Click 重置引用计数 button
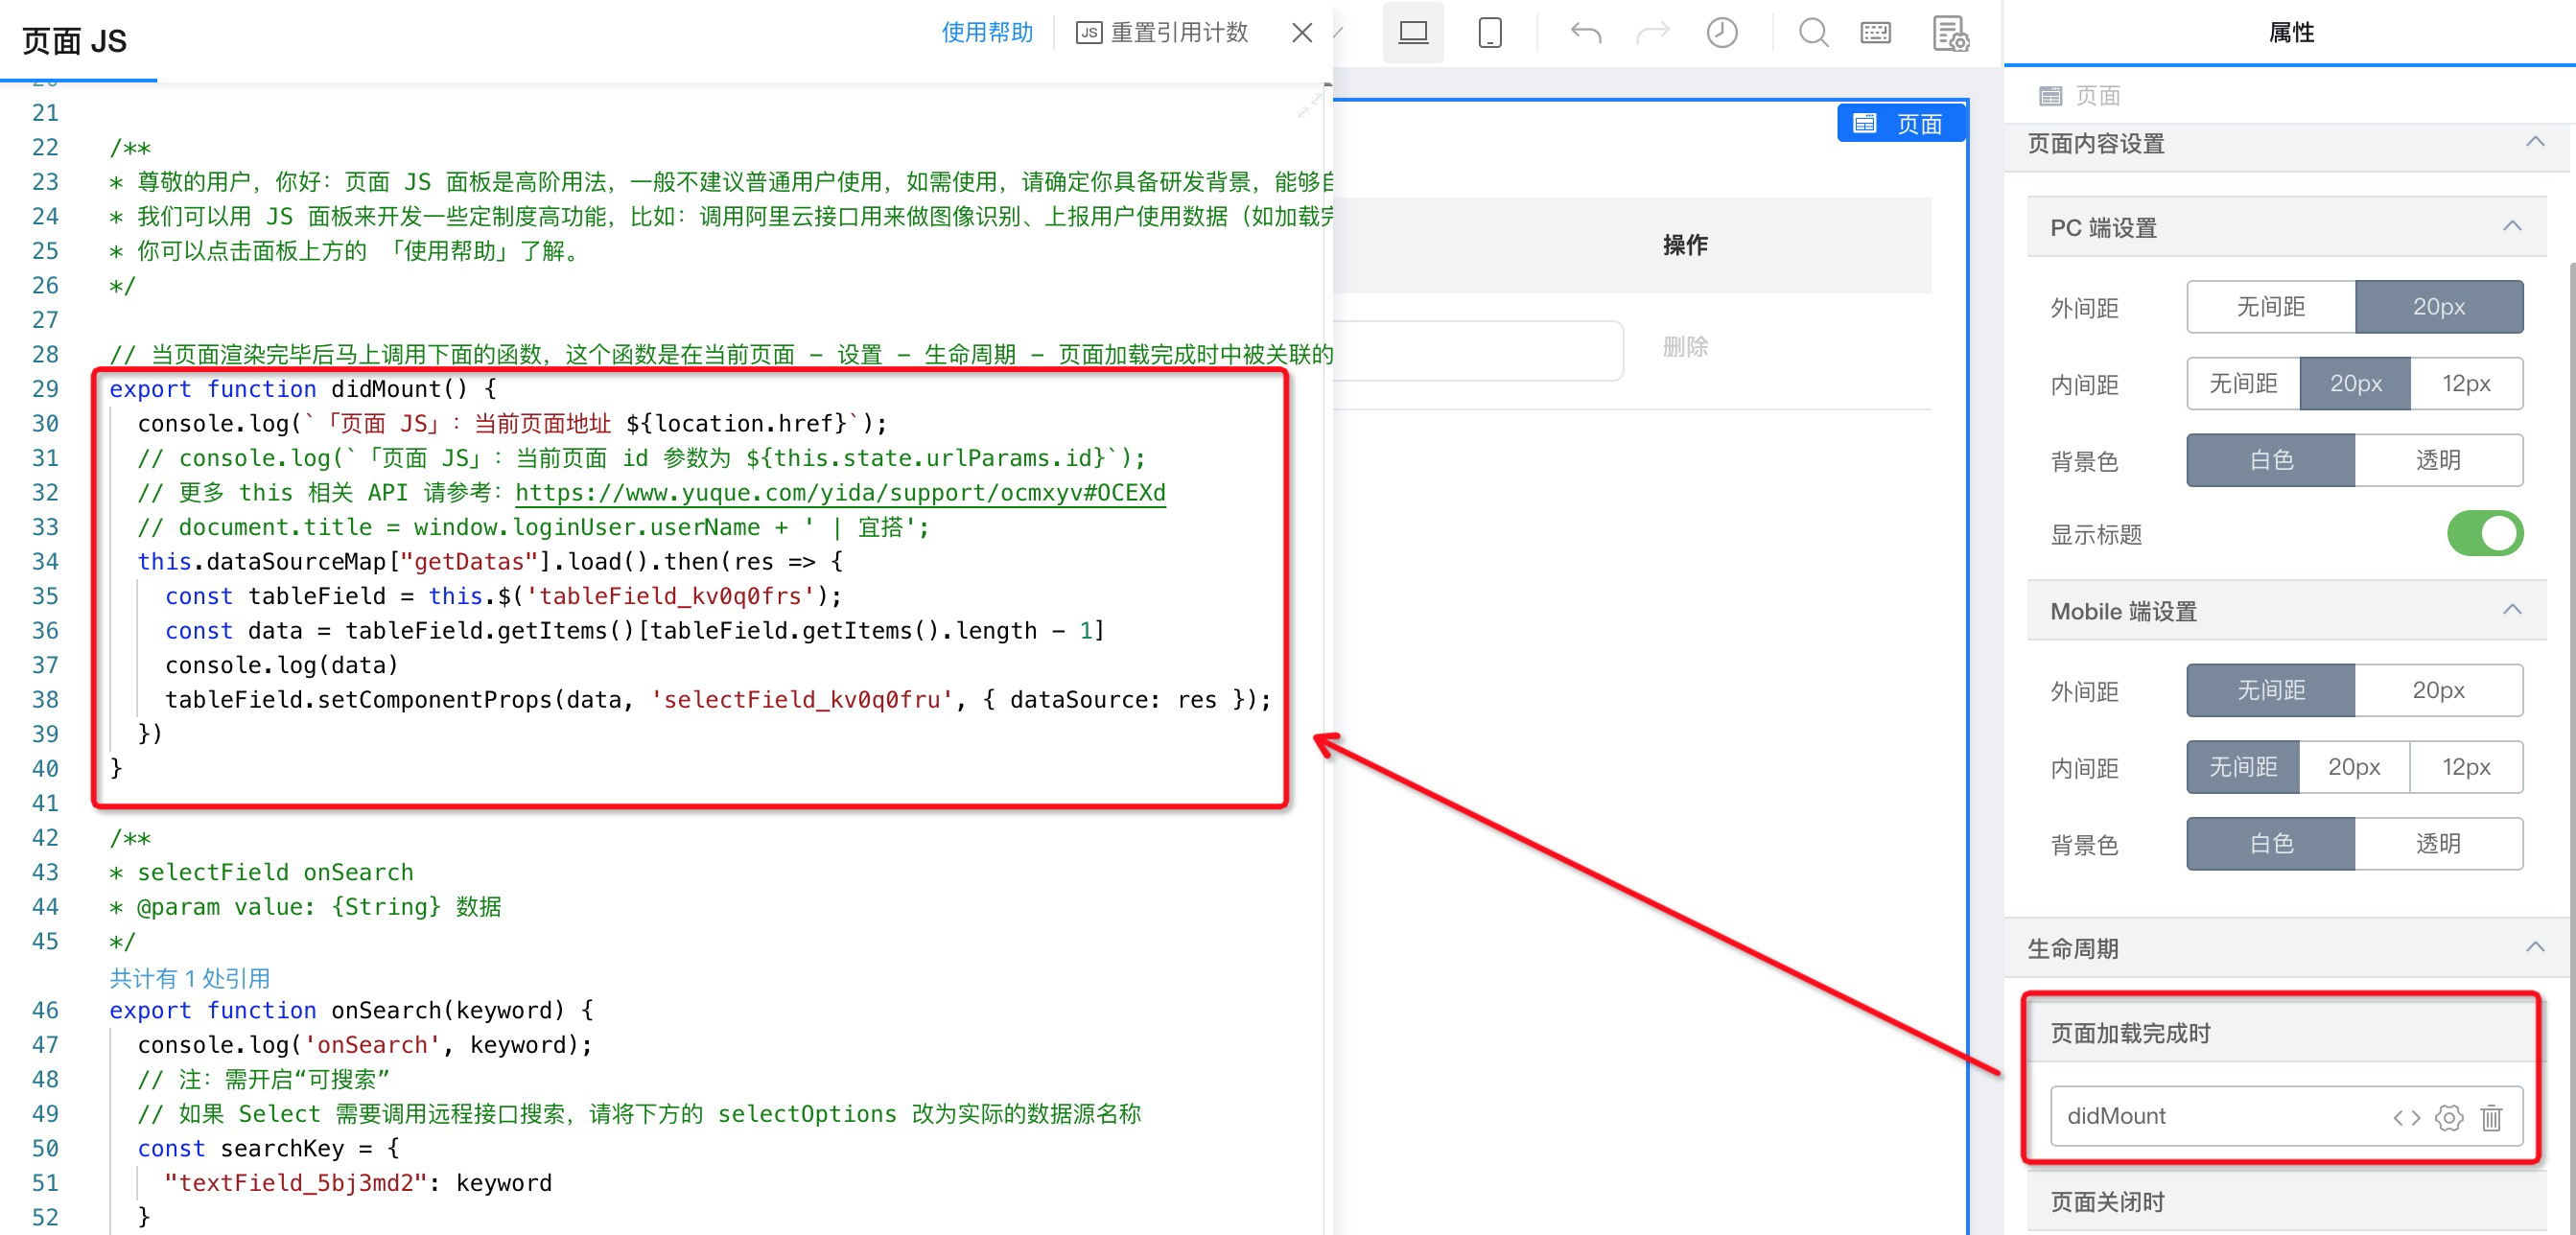The height and width of the screenshot is (1235, 2576). pos(1162,33)
